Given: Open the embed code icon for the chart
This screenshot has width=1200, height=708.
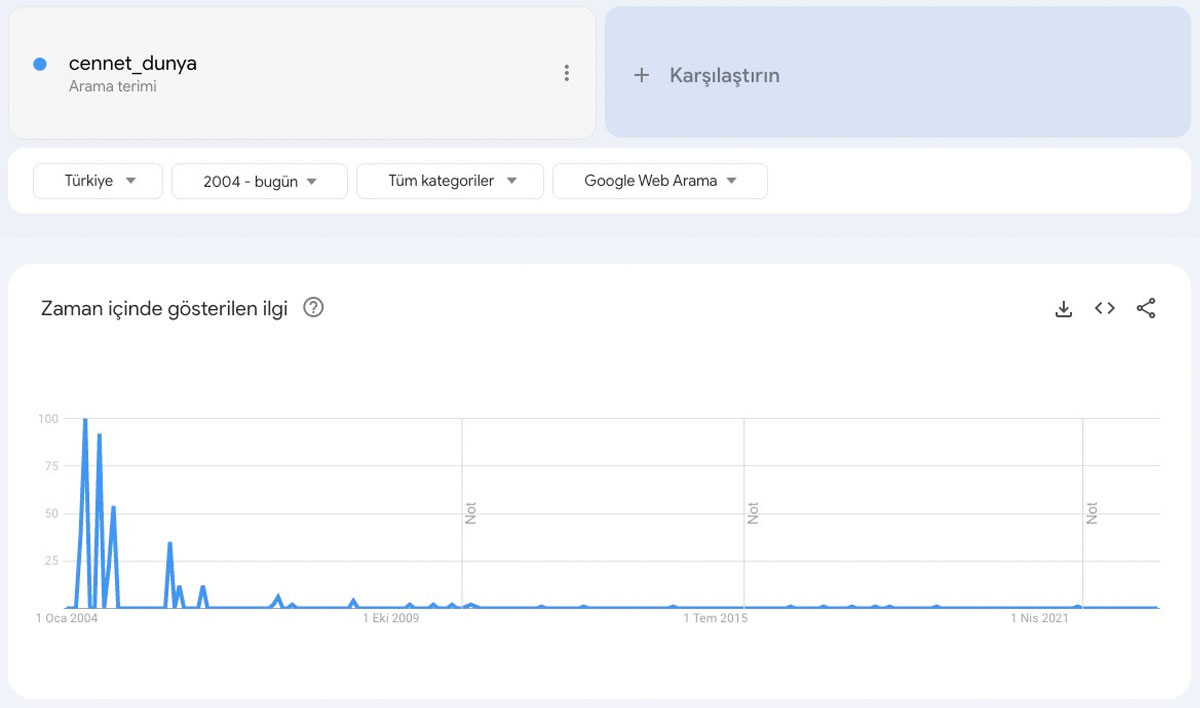Looking at the screenshot, I should tap(1105, 309).
